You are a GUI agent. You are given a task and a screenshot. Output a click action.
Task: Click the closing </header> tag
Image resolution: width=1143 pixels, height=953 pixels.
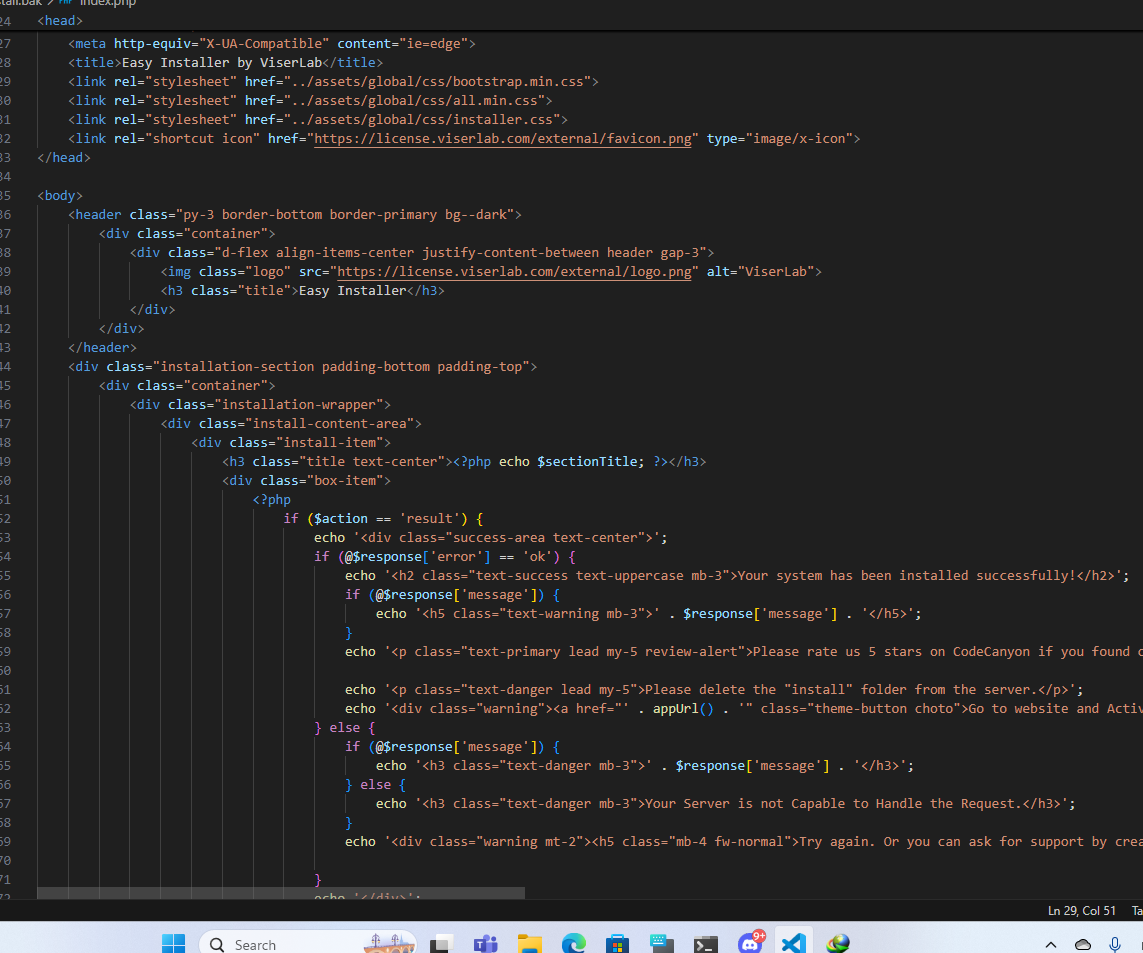[x=102, y=348]
